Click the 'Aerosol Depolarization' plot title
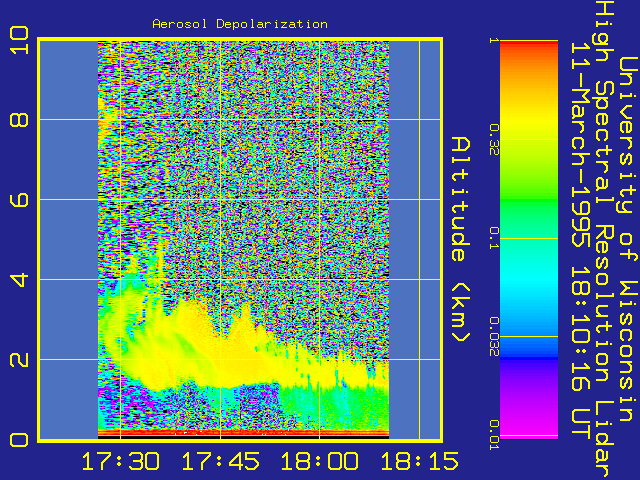This screenshot has height=480, width=640. tap(240, 24)
